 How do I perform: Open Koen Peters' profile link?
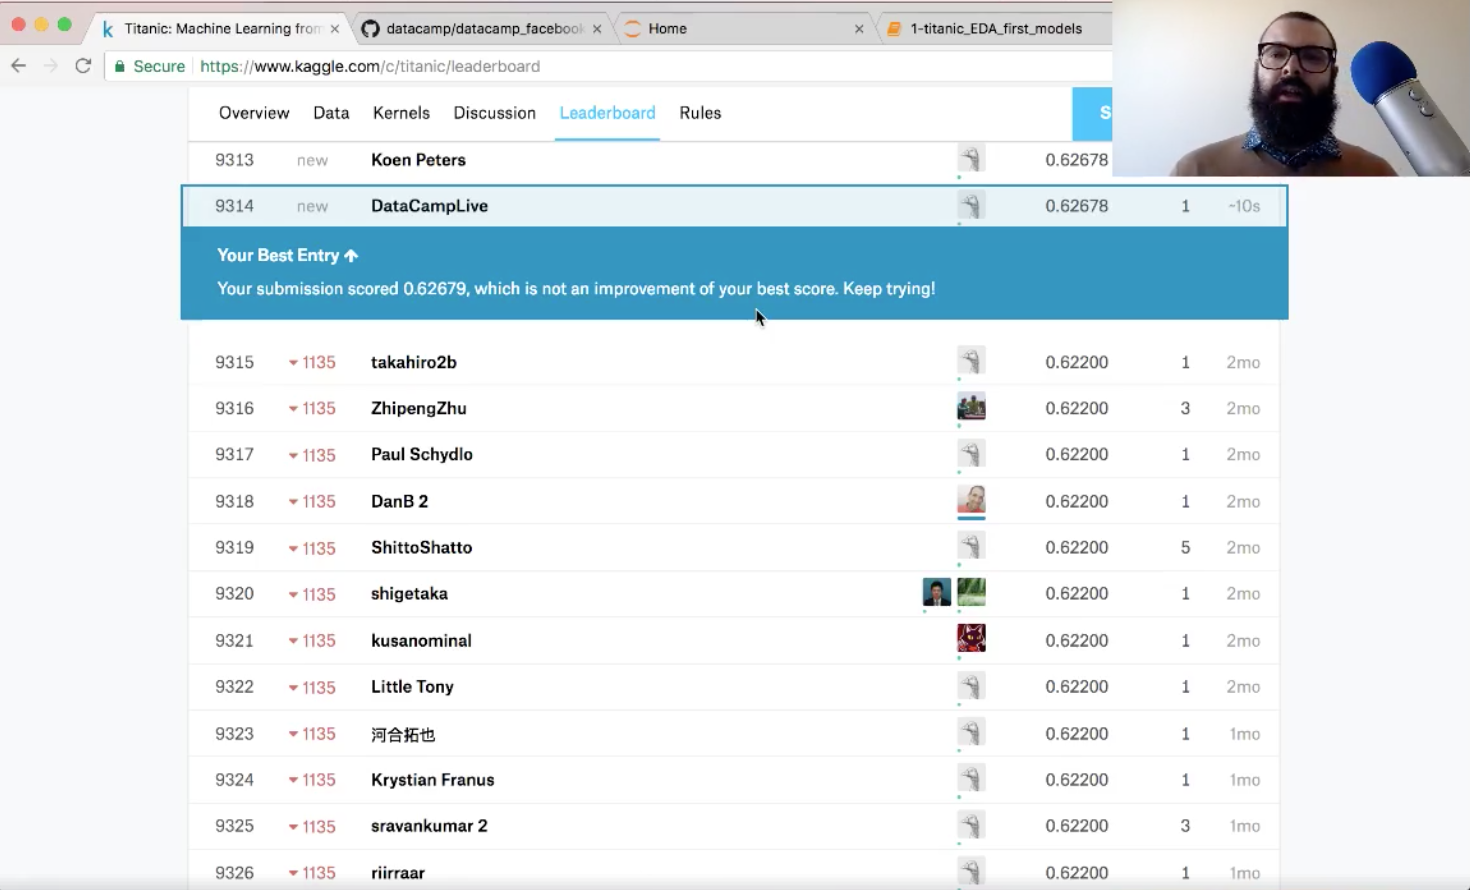pos(418,160)
